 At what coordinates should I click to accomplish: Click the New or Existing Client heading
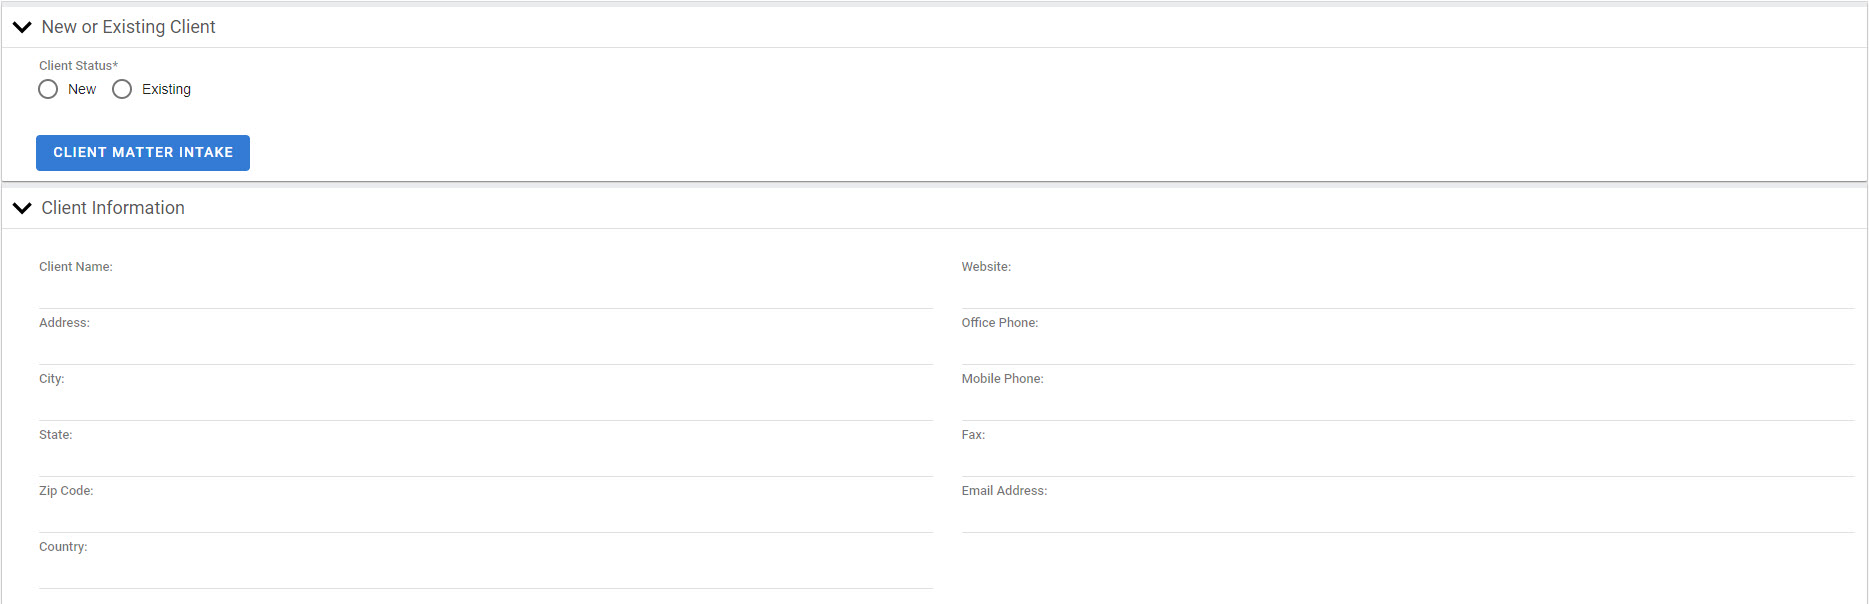tap(128, 27)
